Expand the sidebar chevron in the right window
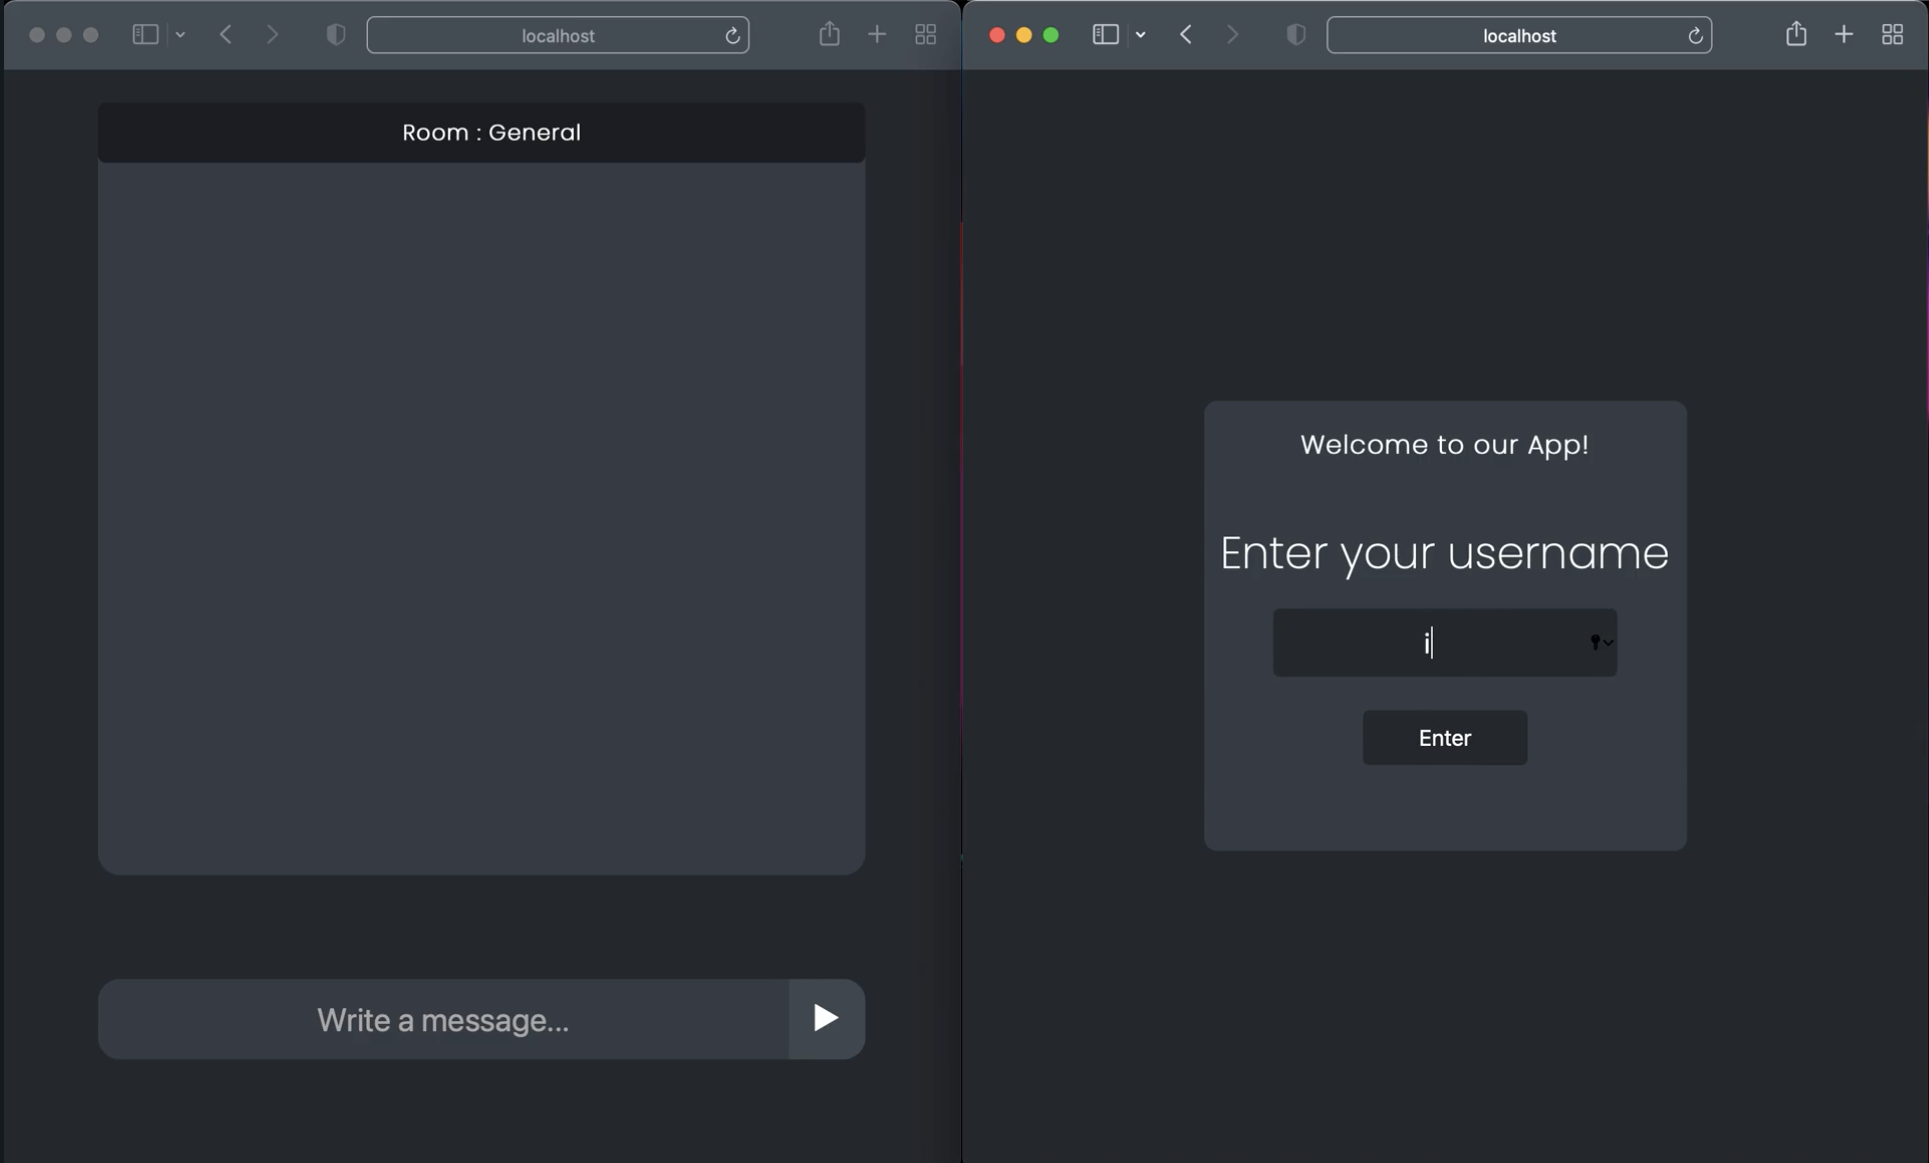The width and height of the screenshot is (1929, 1163). pos(1141,34)
